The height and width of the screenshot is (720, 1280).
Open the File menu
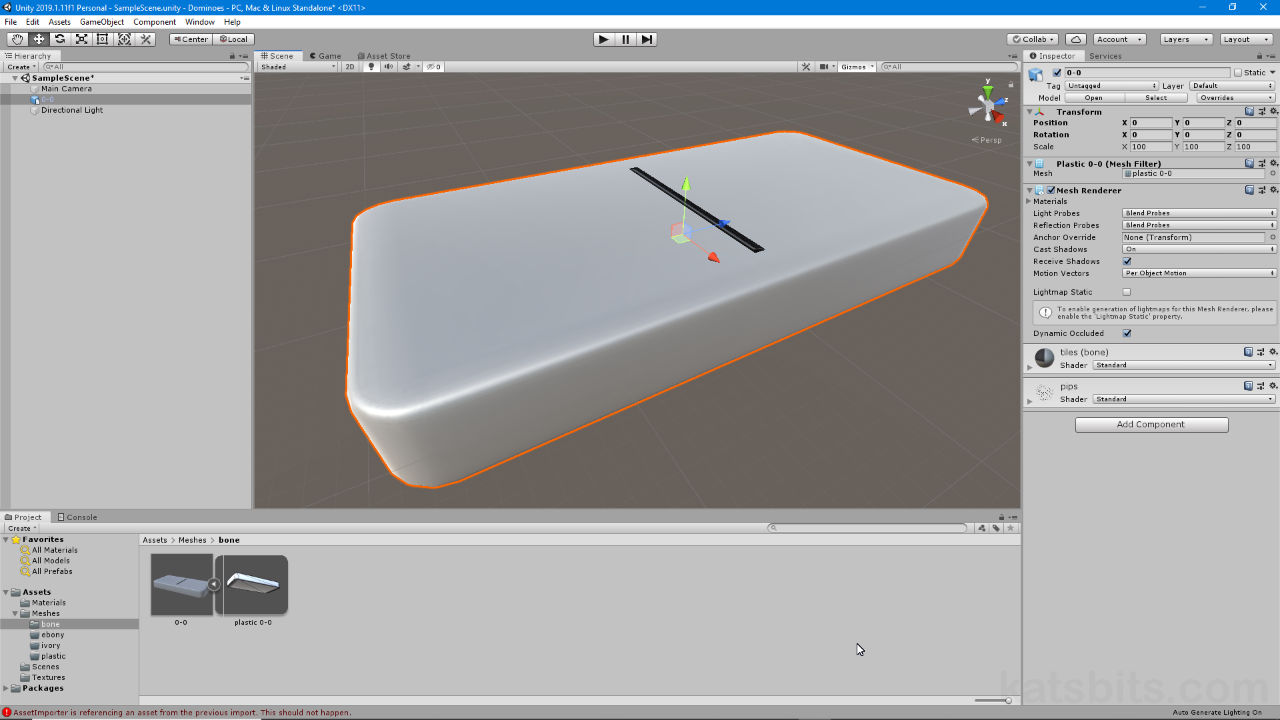10,22
